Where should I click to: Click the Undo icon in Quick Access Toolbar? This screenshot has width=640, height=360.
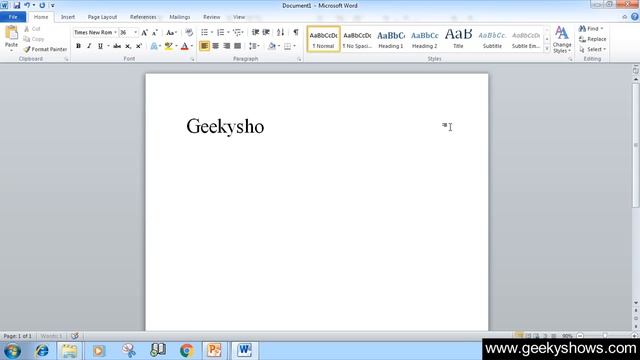click(27, 5)
